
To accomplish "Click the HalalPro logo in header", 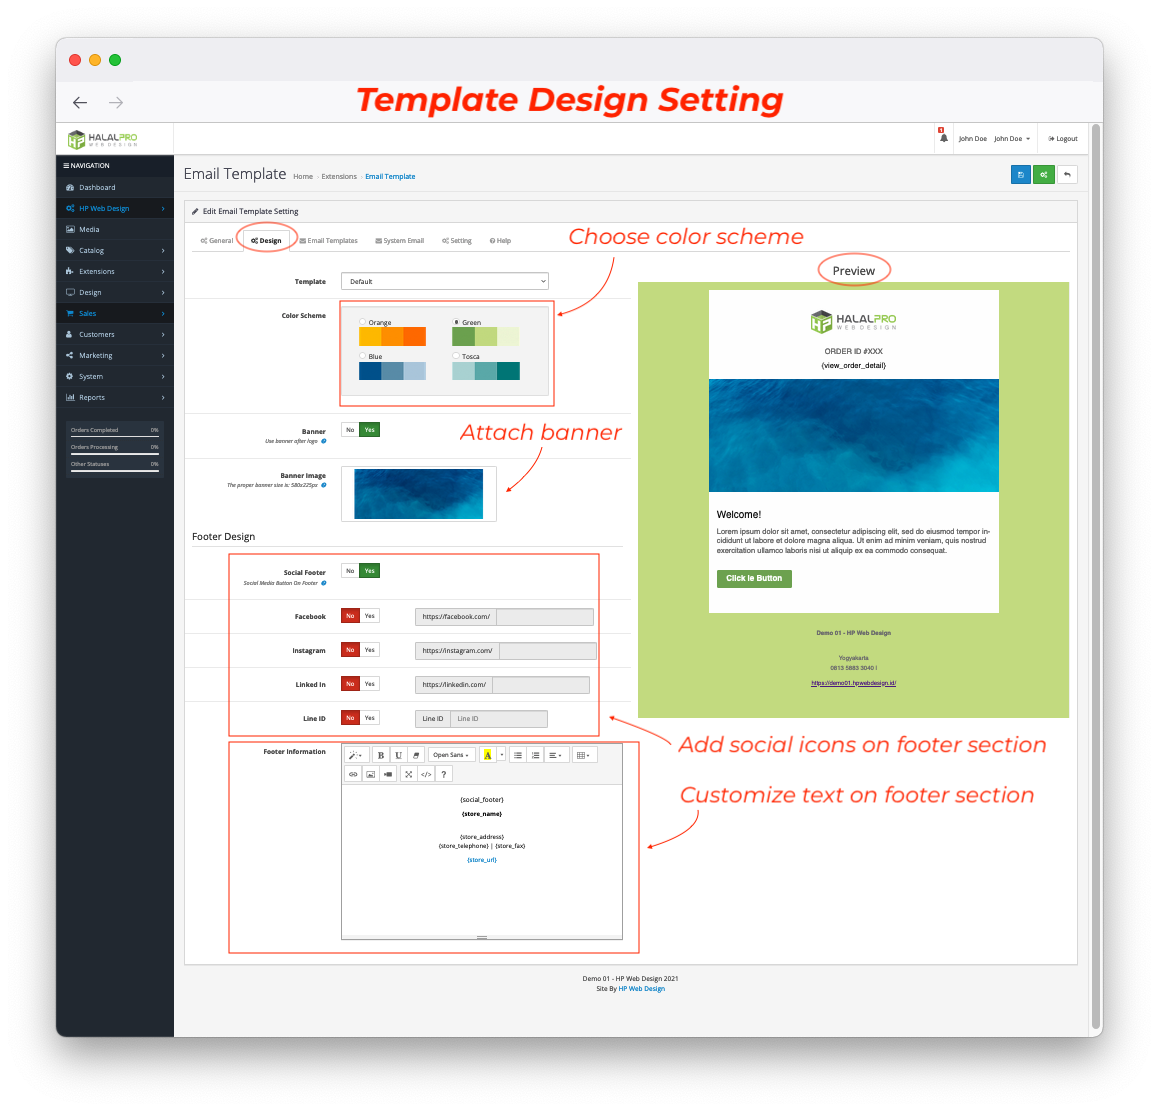I will 102,139.
